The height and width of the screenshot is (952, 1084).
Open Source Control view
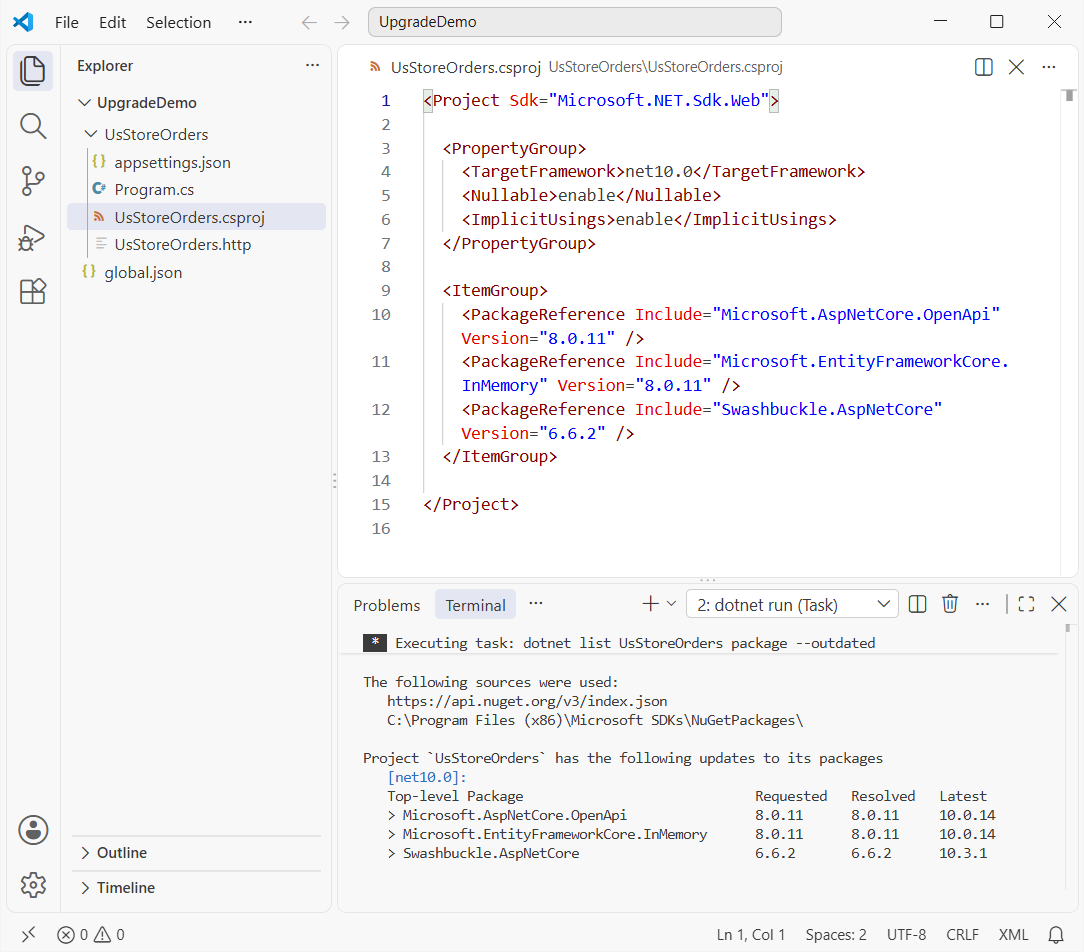[x=32, y=181]
